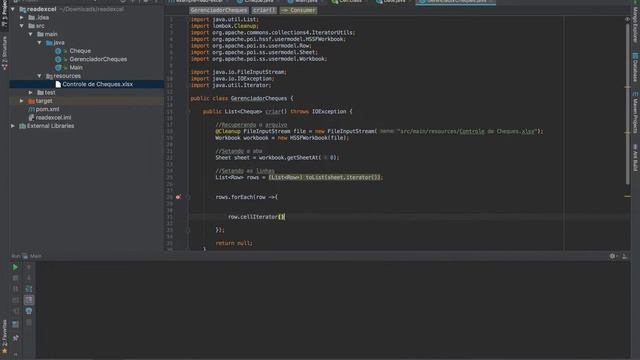This screenshot has height=360, width=640.
Task: Toggle pin tab in the Run panel
Action: pyautogui.click(x=15, y=338)
